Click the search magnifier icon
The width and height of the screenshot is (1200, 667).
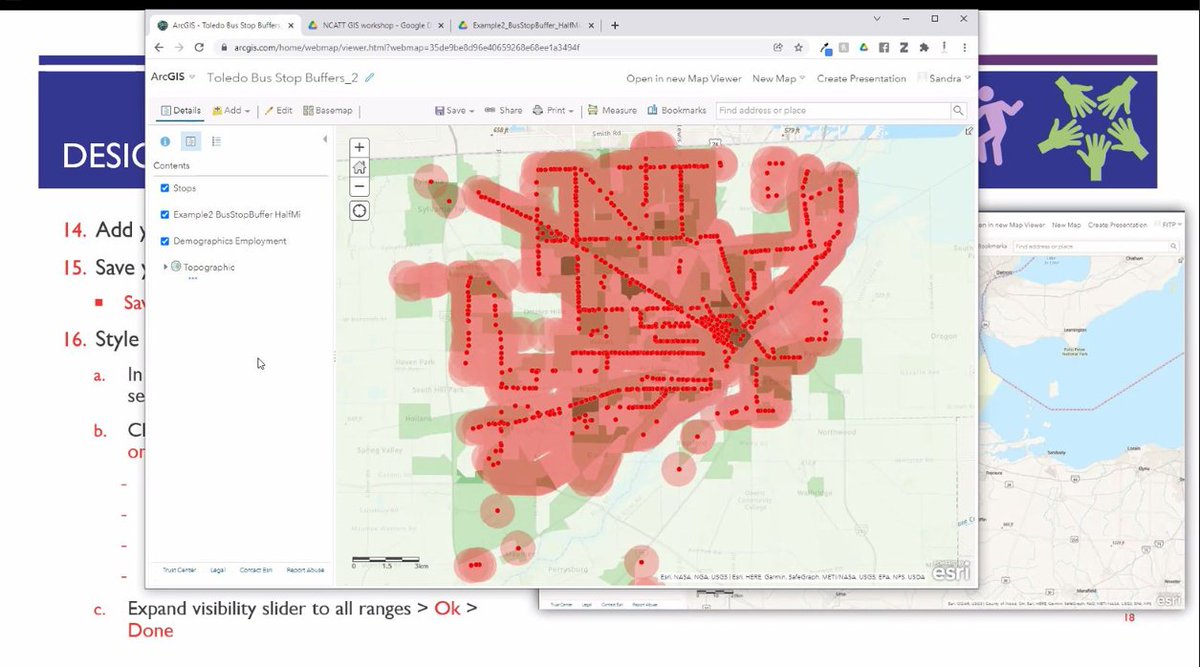(958, 111)
